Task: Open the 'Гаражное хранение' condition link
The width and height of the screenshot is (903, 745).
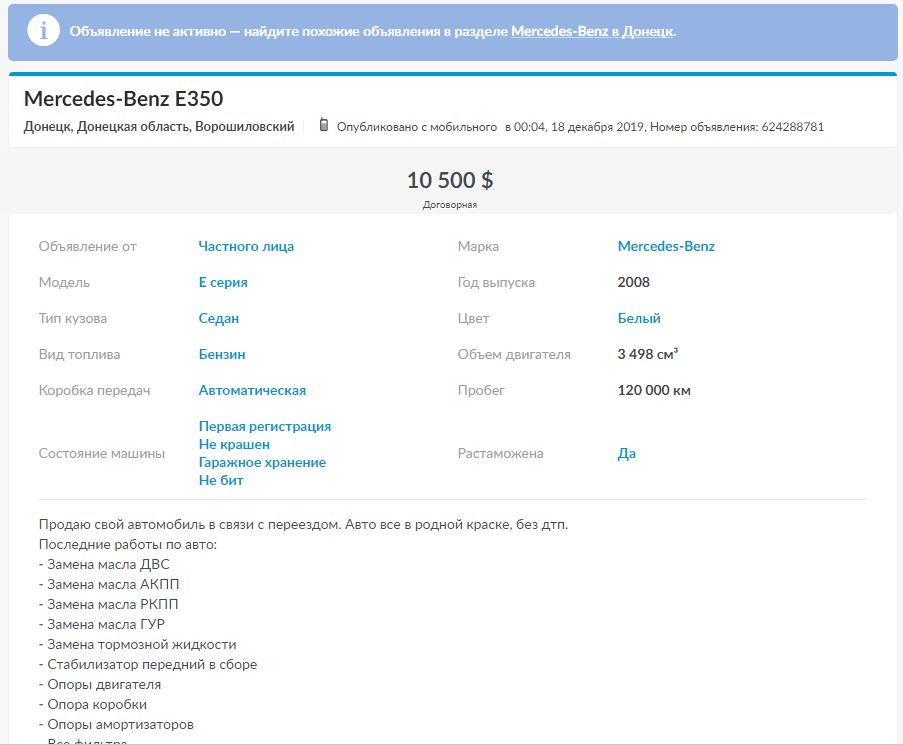Action: point(262,462)
